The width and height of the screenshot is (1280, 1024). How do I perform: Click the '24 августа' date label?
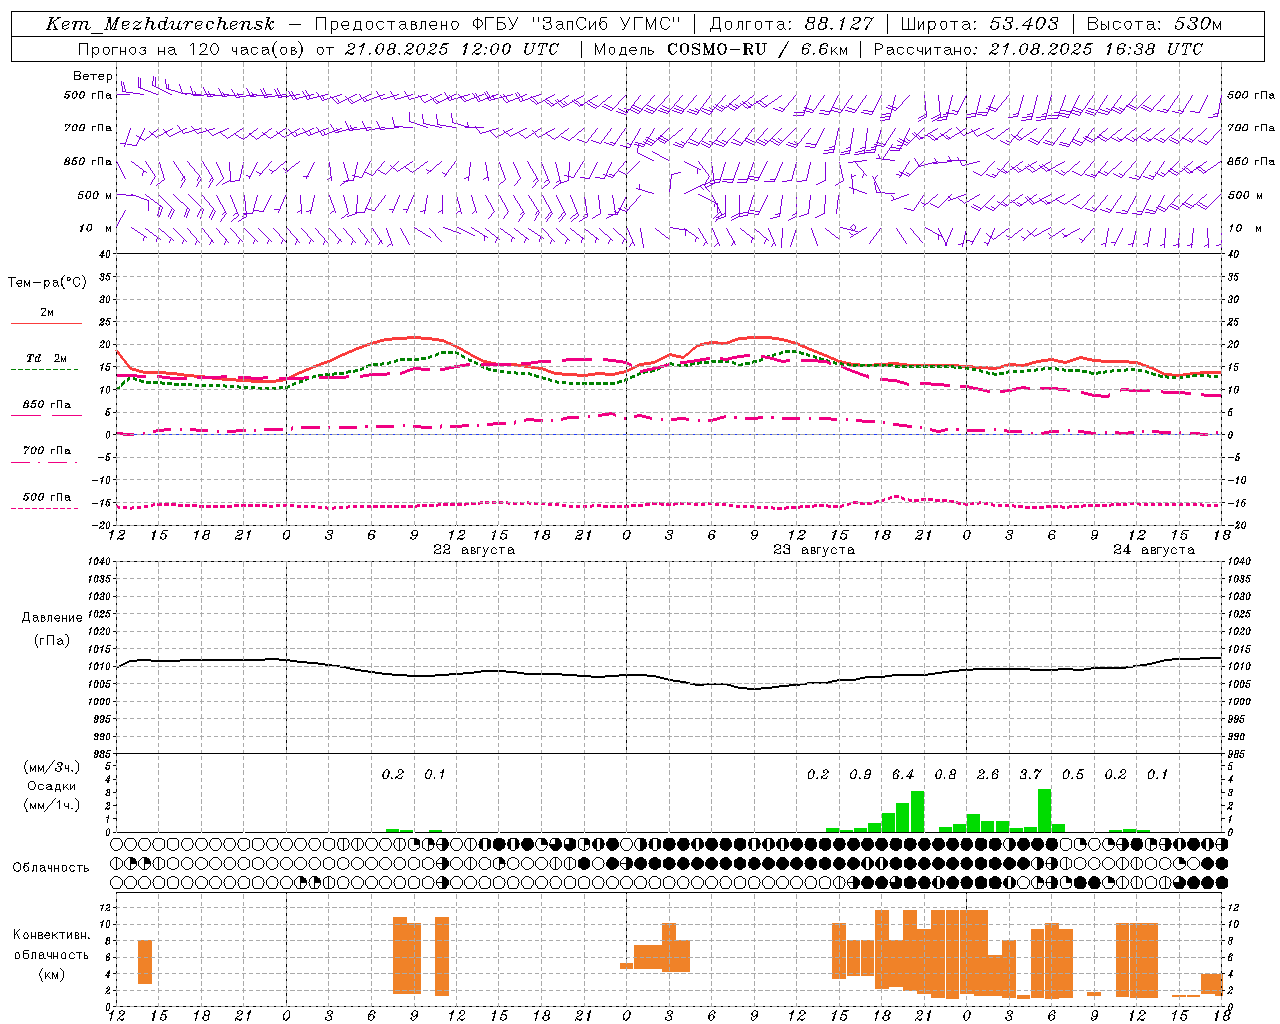point(1154,550)
